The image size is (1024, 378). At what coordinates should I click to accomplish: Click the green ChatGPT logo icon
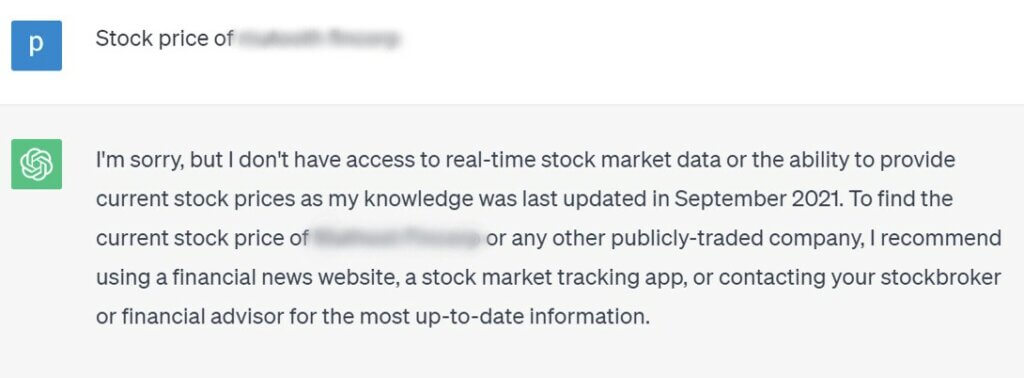[37, 164]
